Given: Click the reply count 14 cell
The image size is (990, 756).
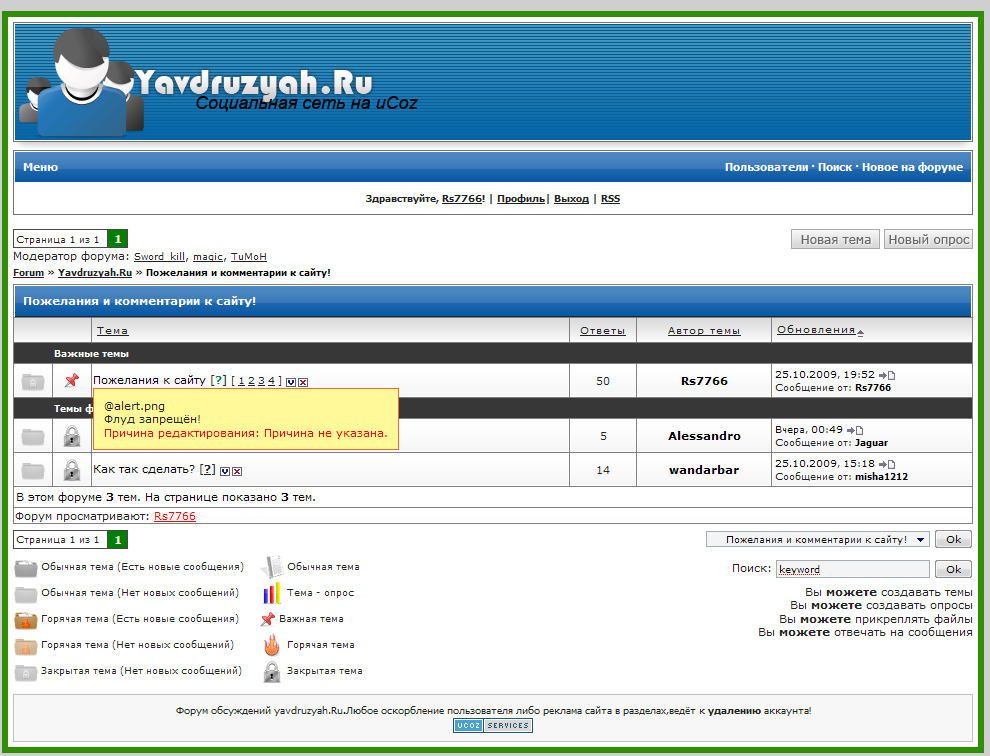Looking at the screenshot, I should [x=603, y=470].
